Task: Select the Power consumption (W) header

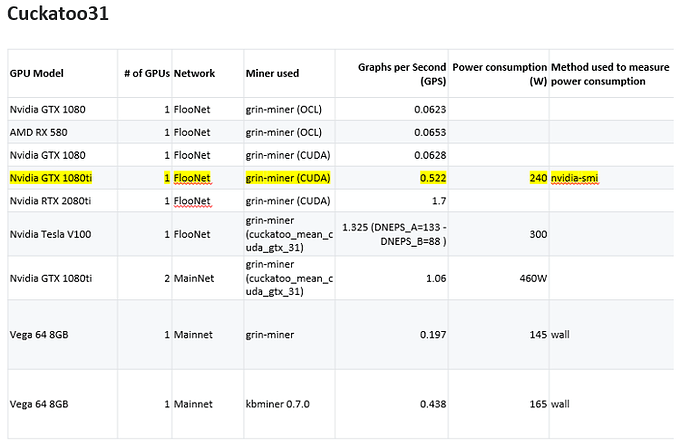Action: tap(499, 74)
